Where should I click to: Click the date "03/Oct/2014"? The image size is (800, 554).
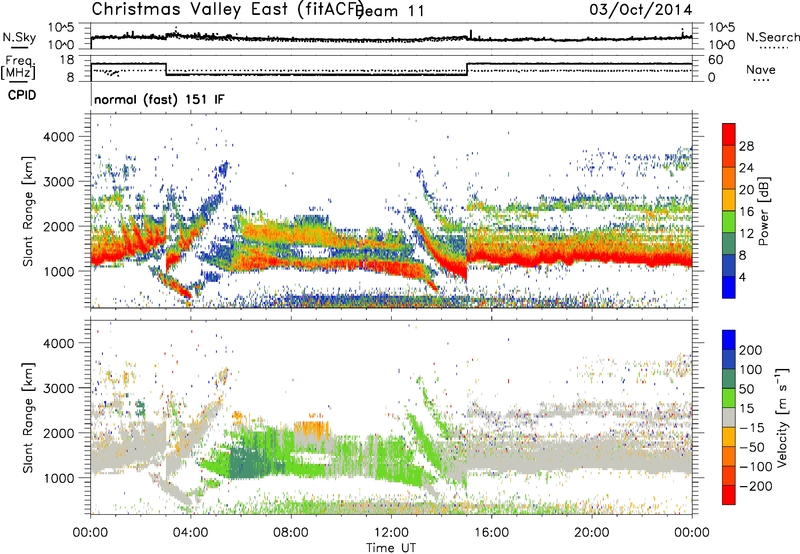(641, 10)
